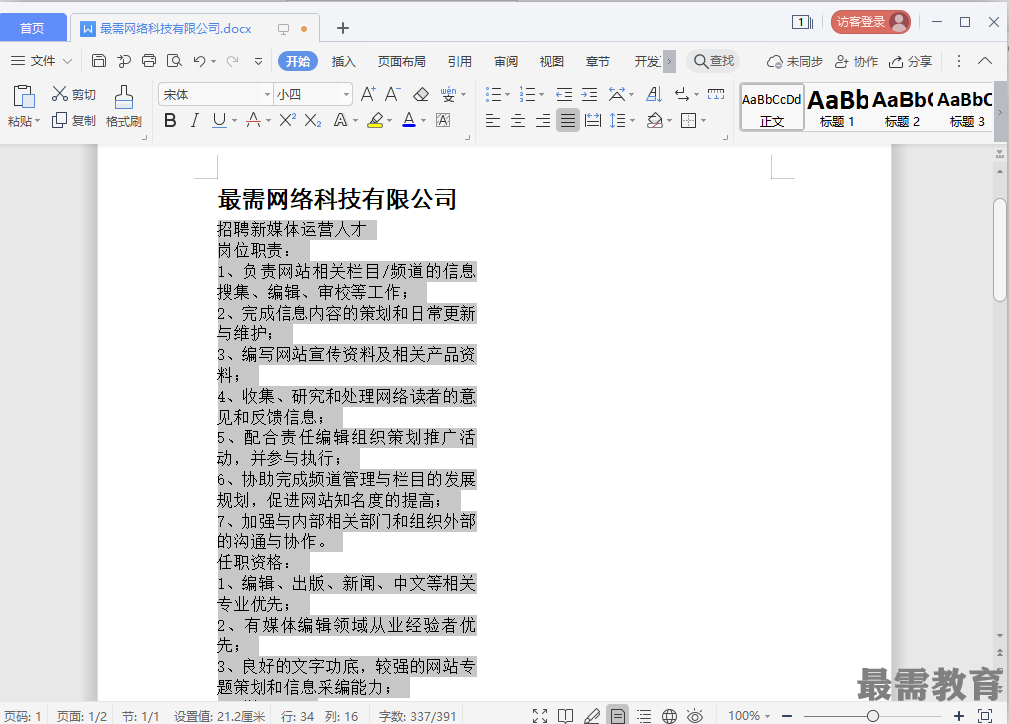Viewport: 1009px width, 724px height.
Task: Click the vertical scrollbar thumb
Action: tap(999, 250)
